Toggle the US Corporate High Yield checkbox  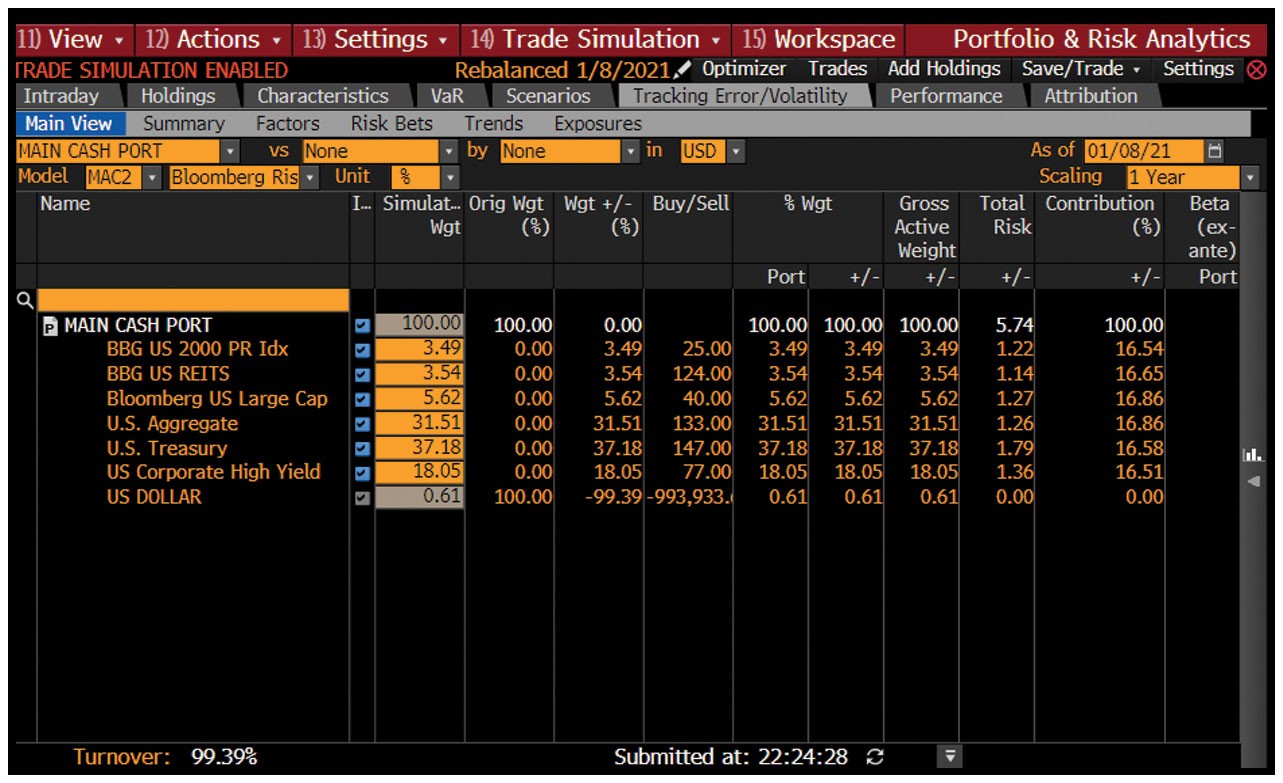[x=362, y=473]
